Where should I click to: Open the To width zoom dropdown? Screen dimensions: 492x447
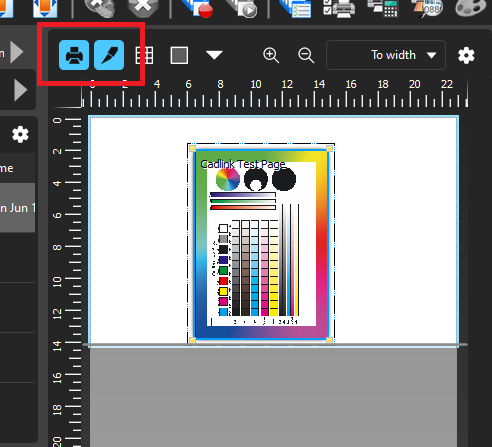coord(386,55)
